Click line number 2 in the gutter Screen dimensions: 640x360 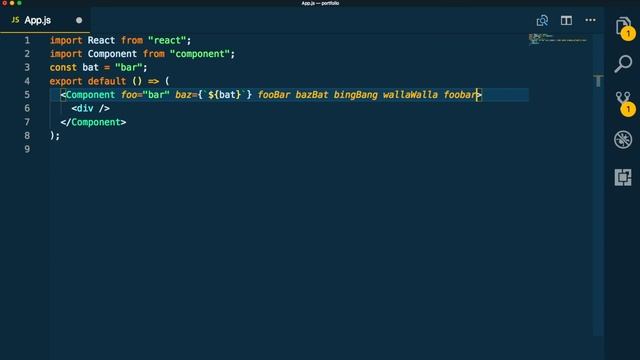tap(27, 54)
